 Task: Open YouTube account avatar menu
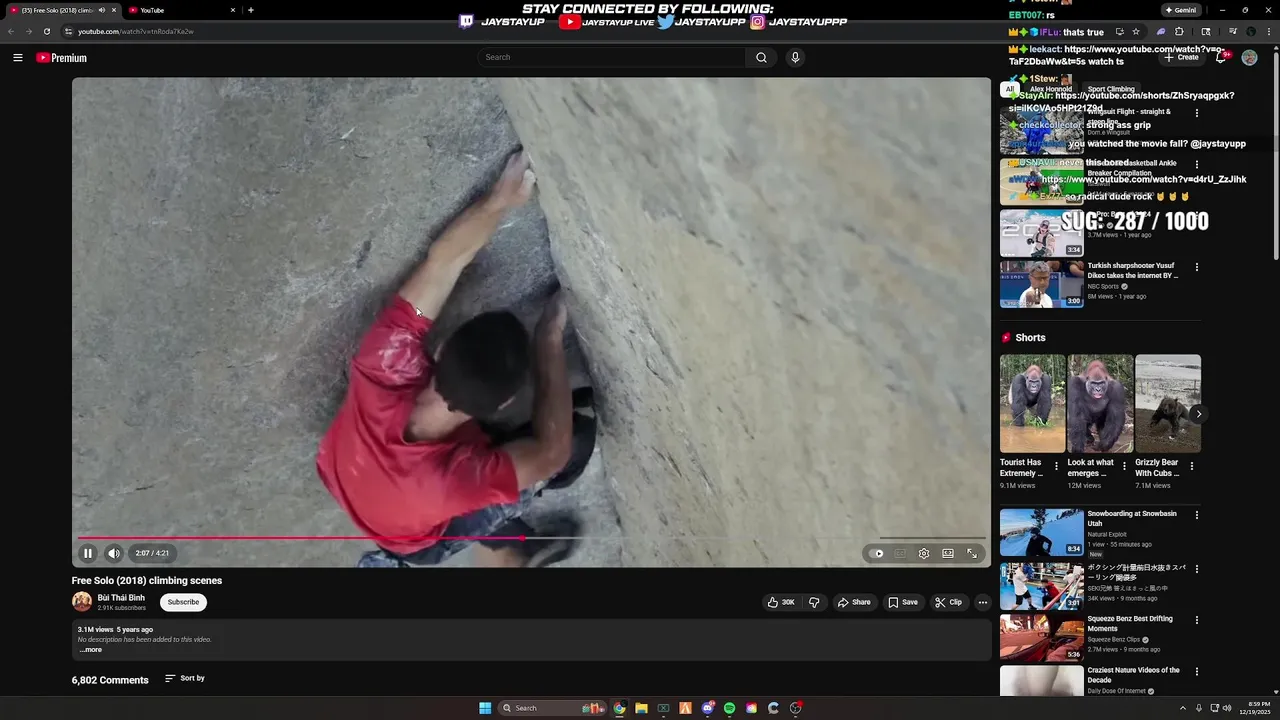click(x=1249, y=58)
